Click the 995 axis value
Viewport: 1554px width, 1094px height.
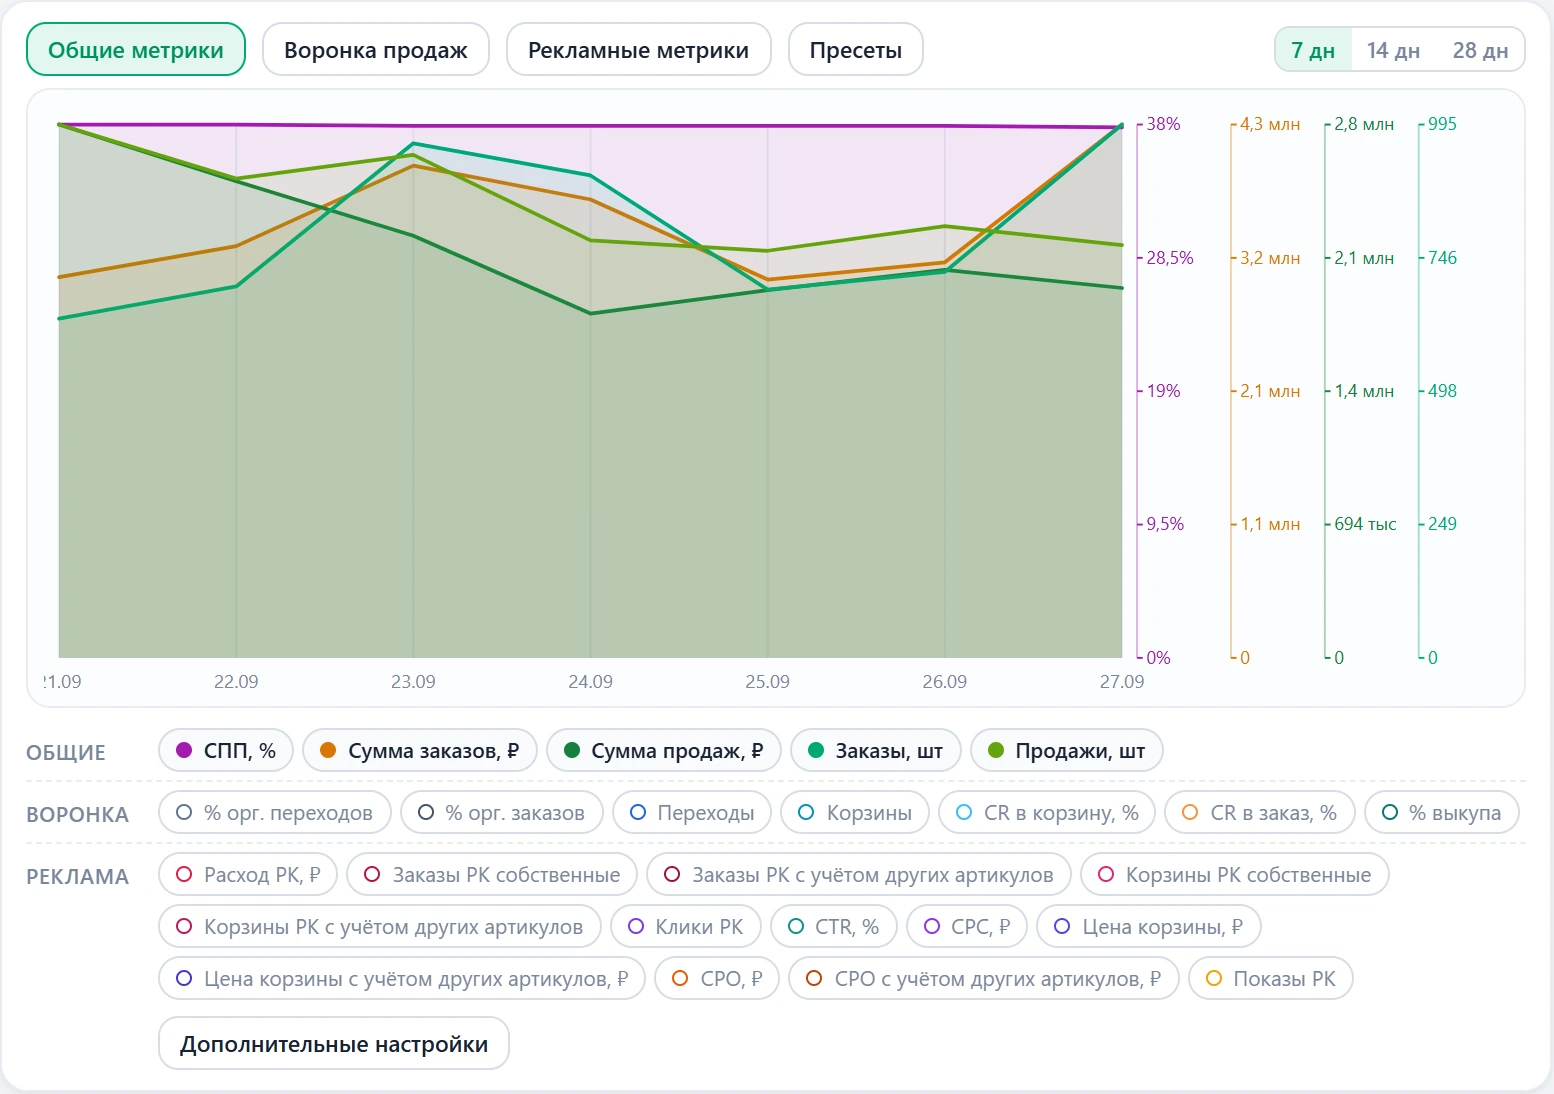(1442, 124)
